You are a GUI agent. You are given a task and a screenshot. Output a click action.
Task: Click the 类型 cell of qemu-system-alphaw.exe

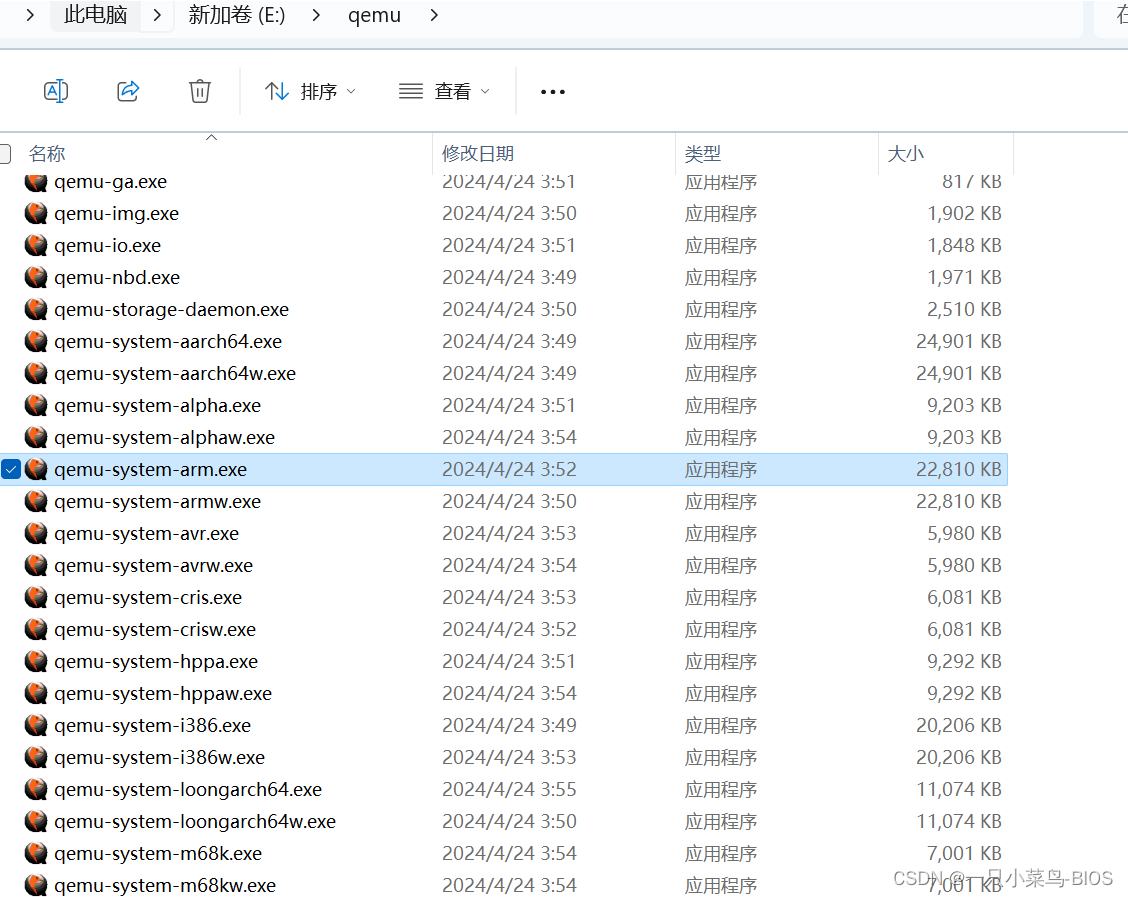(x=721, y=437)
